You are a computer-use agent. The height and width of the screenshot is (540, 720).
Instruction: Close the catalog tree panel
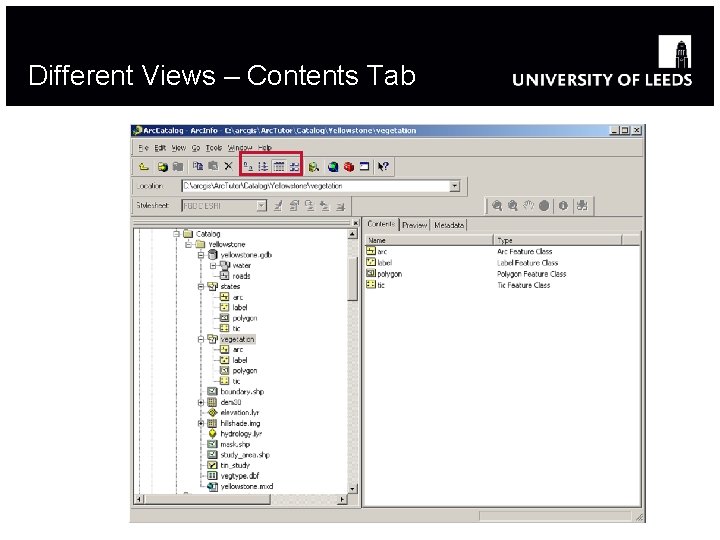coord(355,223)
